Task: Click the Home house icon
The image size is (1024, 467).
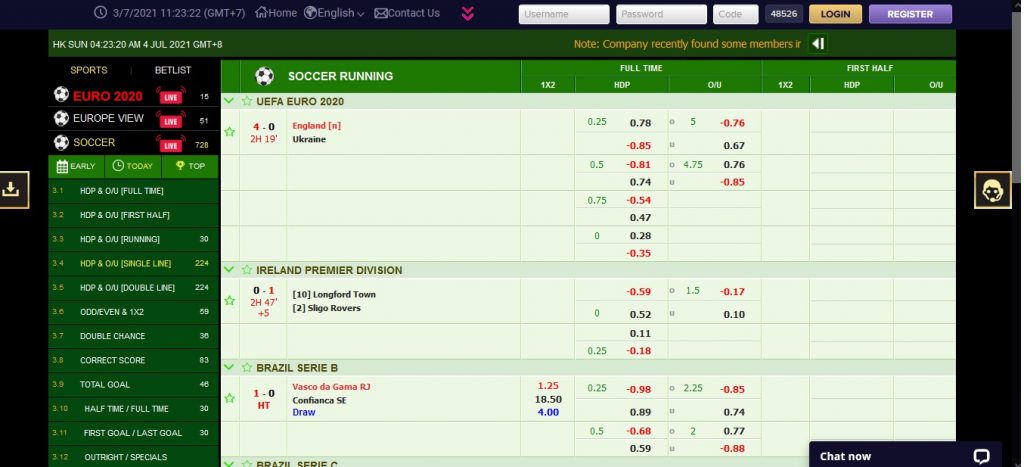Action: pyautogui.click(x=261, y=12)
